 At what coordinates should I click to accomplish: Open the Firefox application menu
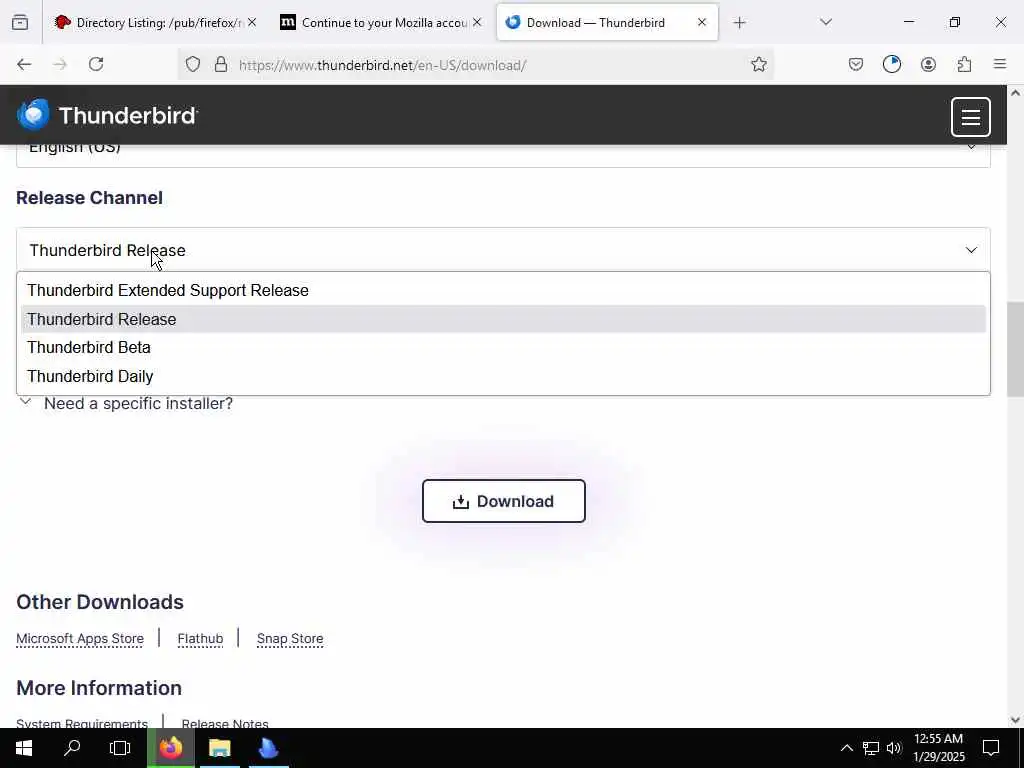(x=1000, y=64)
